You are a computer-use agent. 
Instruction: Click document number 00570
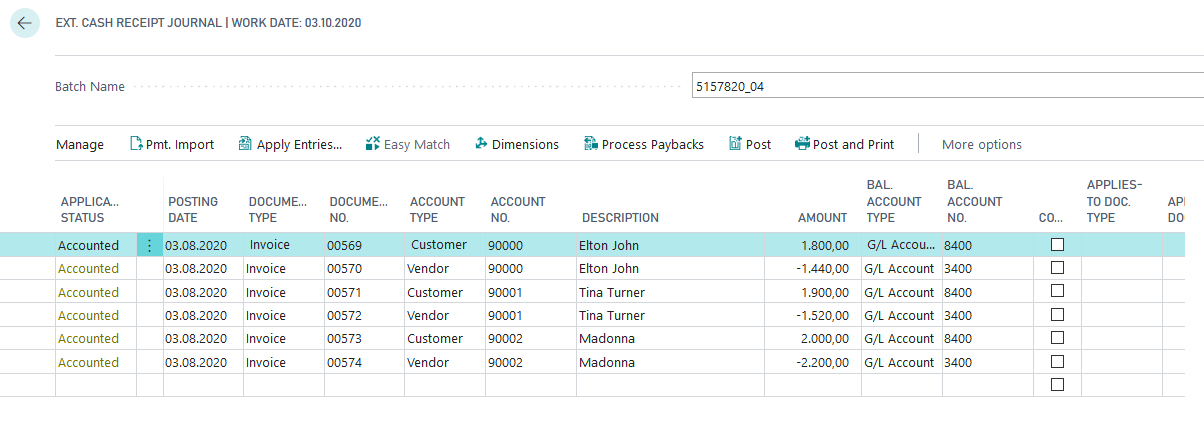[344, 268]
